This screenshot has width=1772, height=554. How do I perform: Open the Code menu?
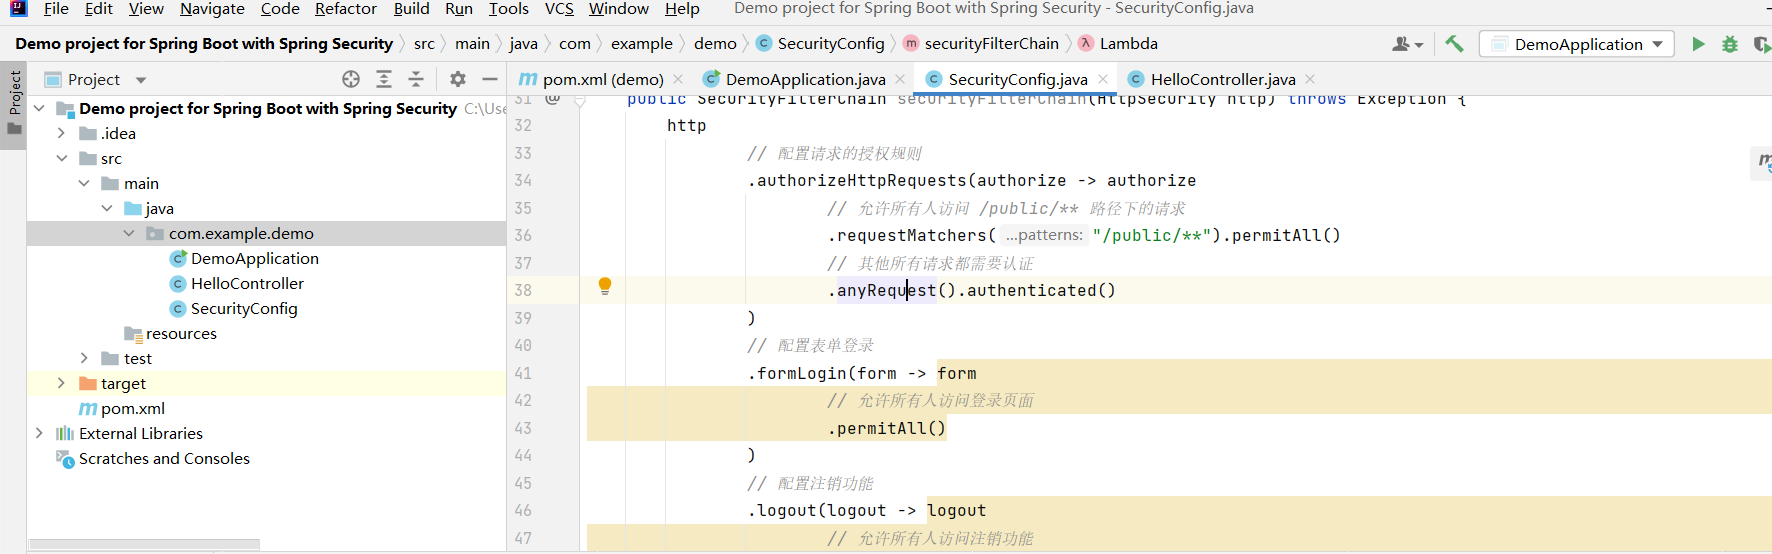point(280,9)
